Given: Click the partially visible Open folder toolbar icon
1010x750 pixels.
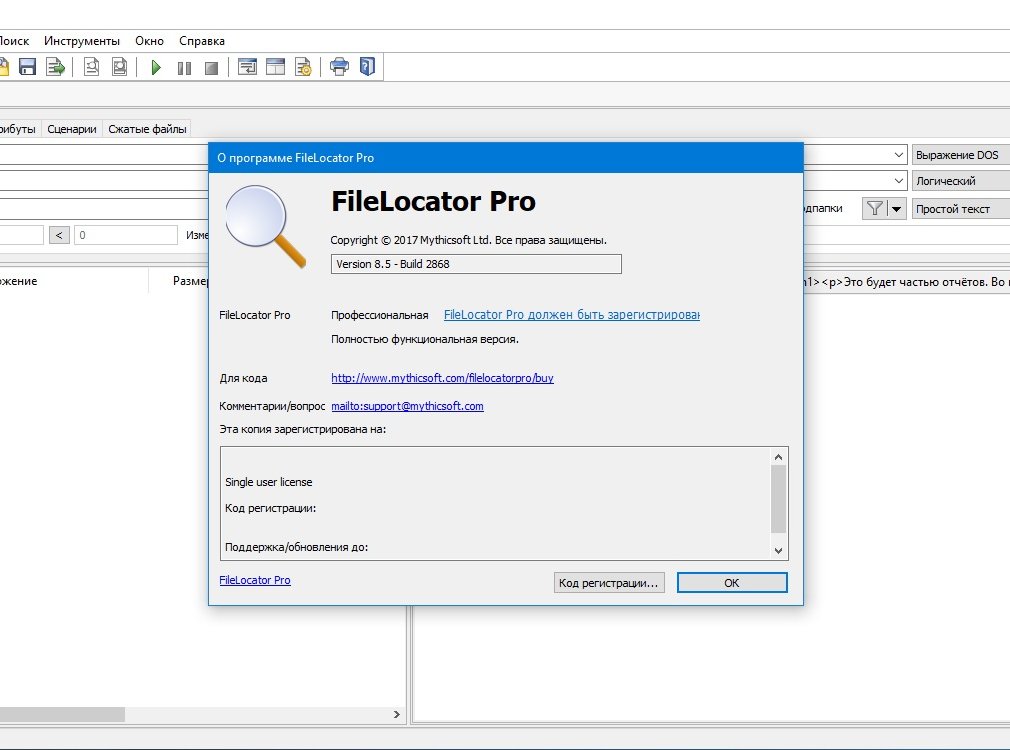Looking at the screenshot, I should [x=4, y=66].
